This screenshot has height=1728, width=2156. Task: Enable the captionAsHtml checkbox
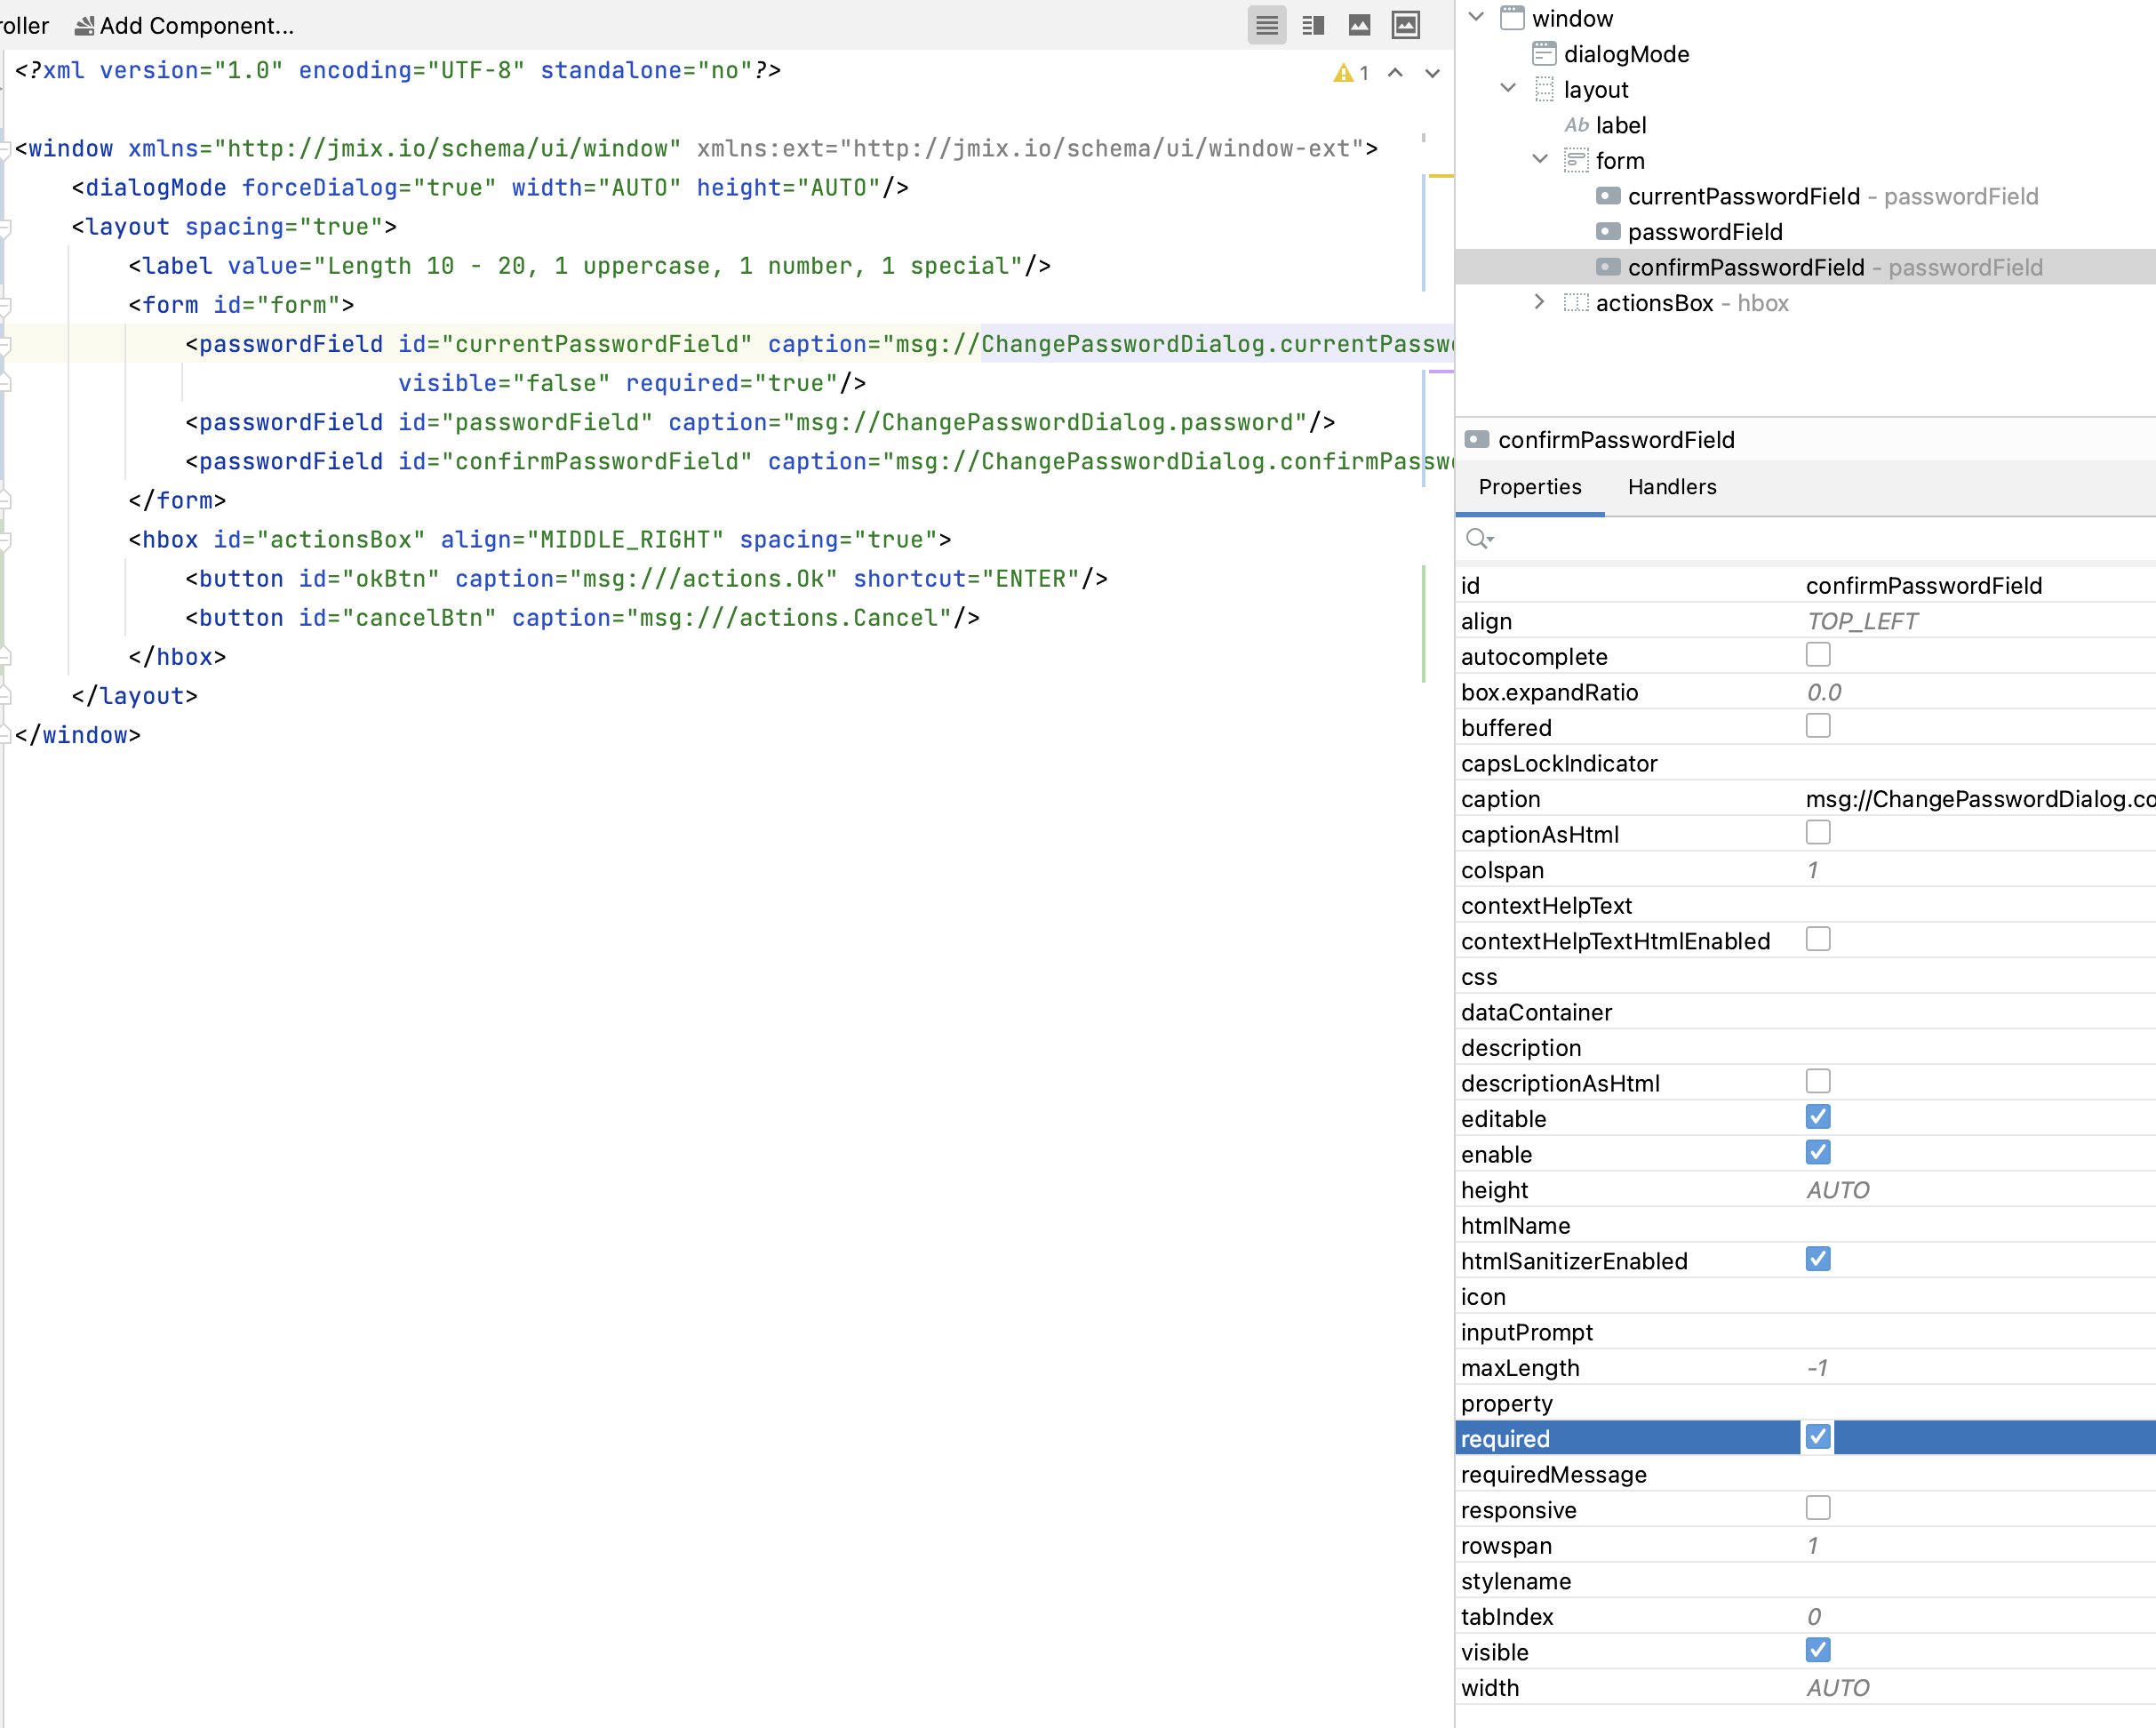point(1818,833)
